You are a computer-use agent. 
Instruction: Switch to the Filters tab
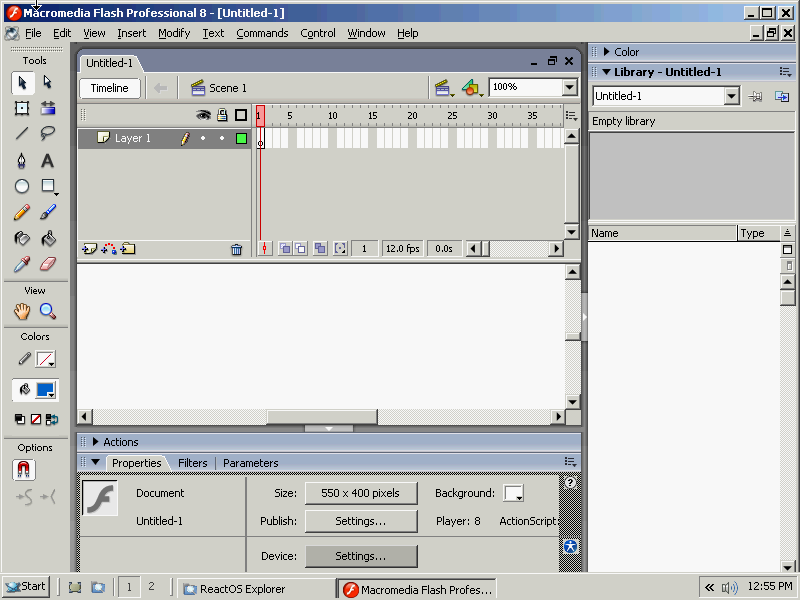(192, 463)
